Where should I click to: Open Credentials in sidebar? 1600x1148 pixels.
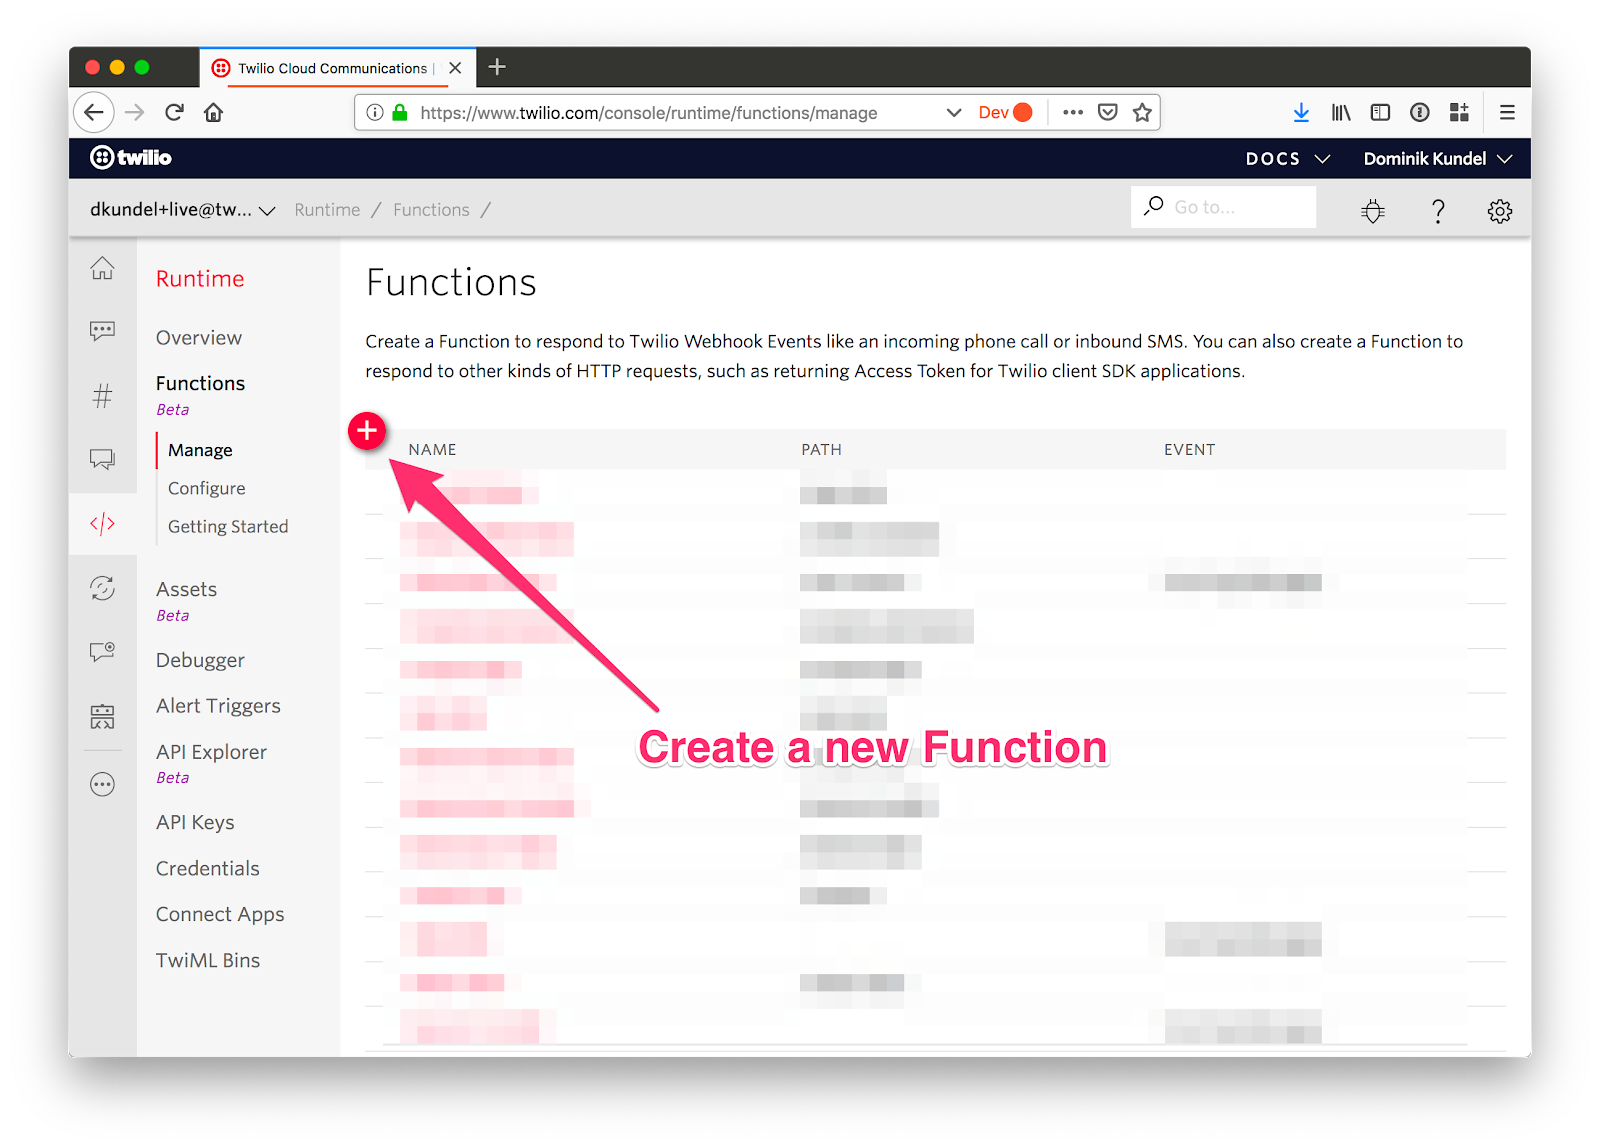pos(208,868)
